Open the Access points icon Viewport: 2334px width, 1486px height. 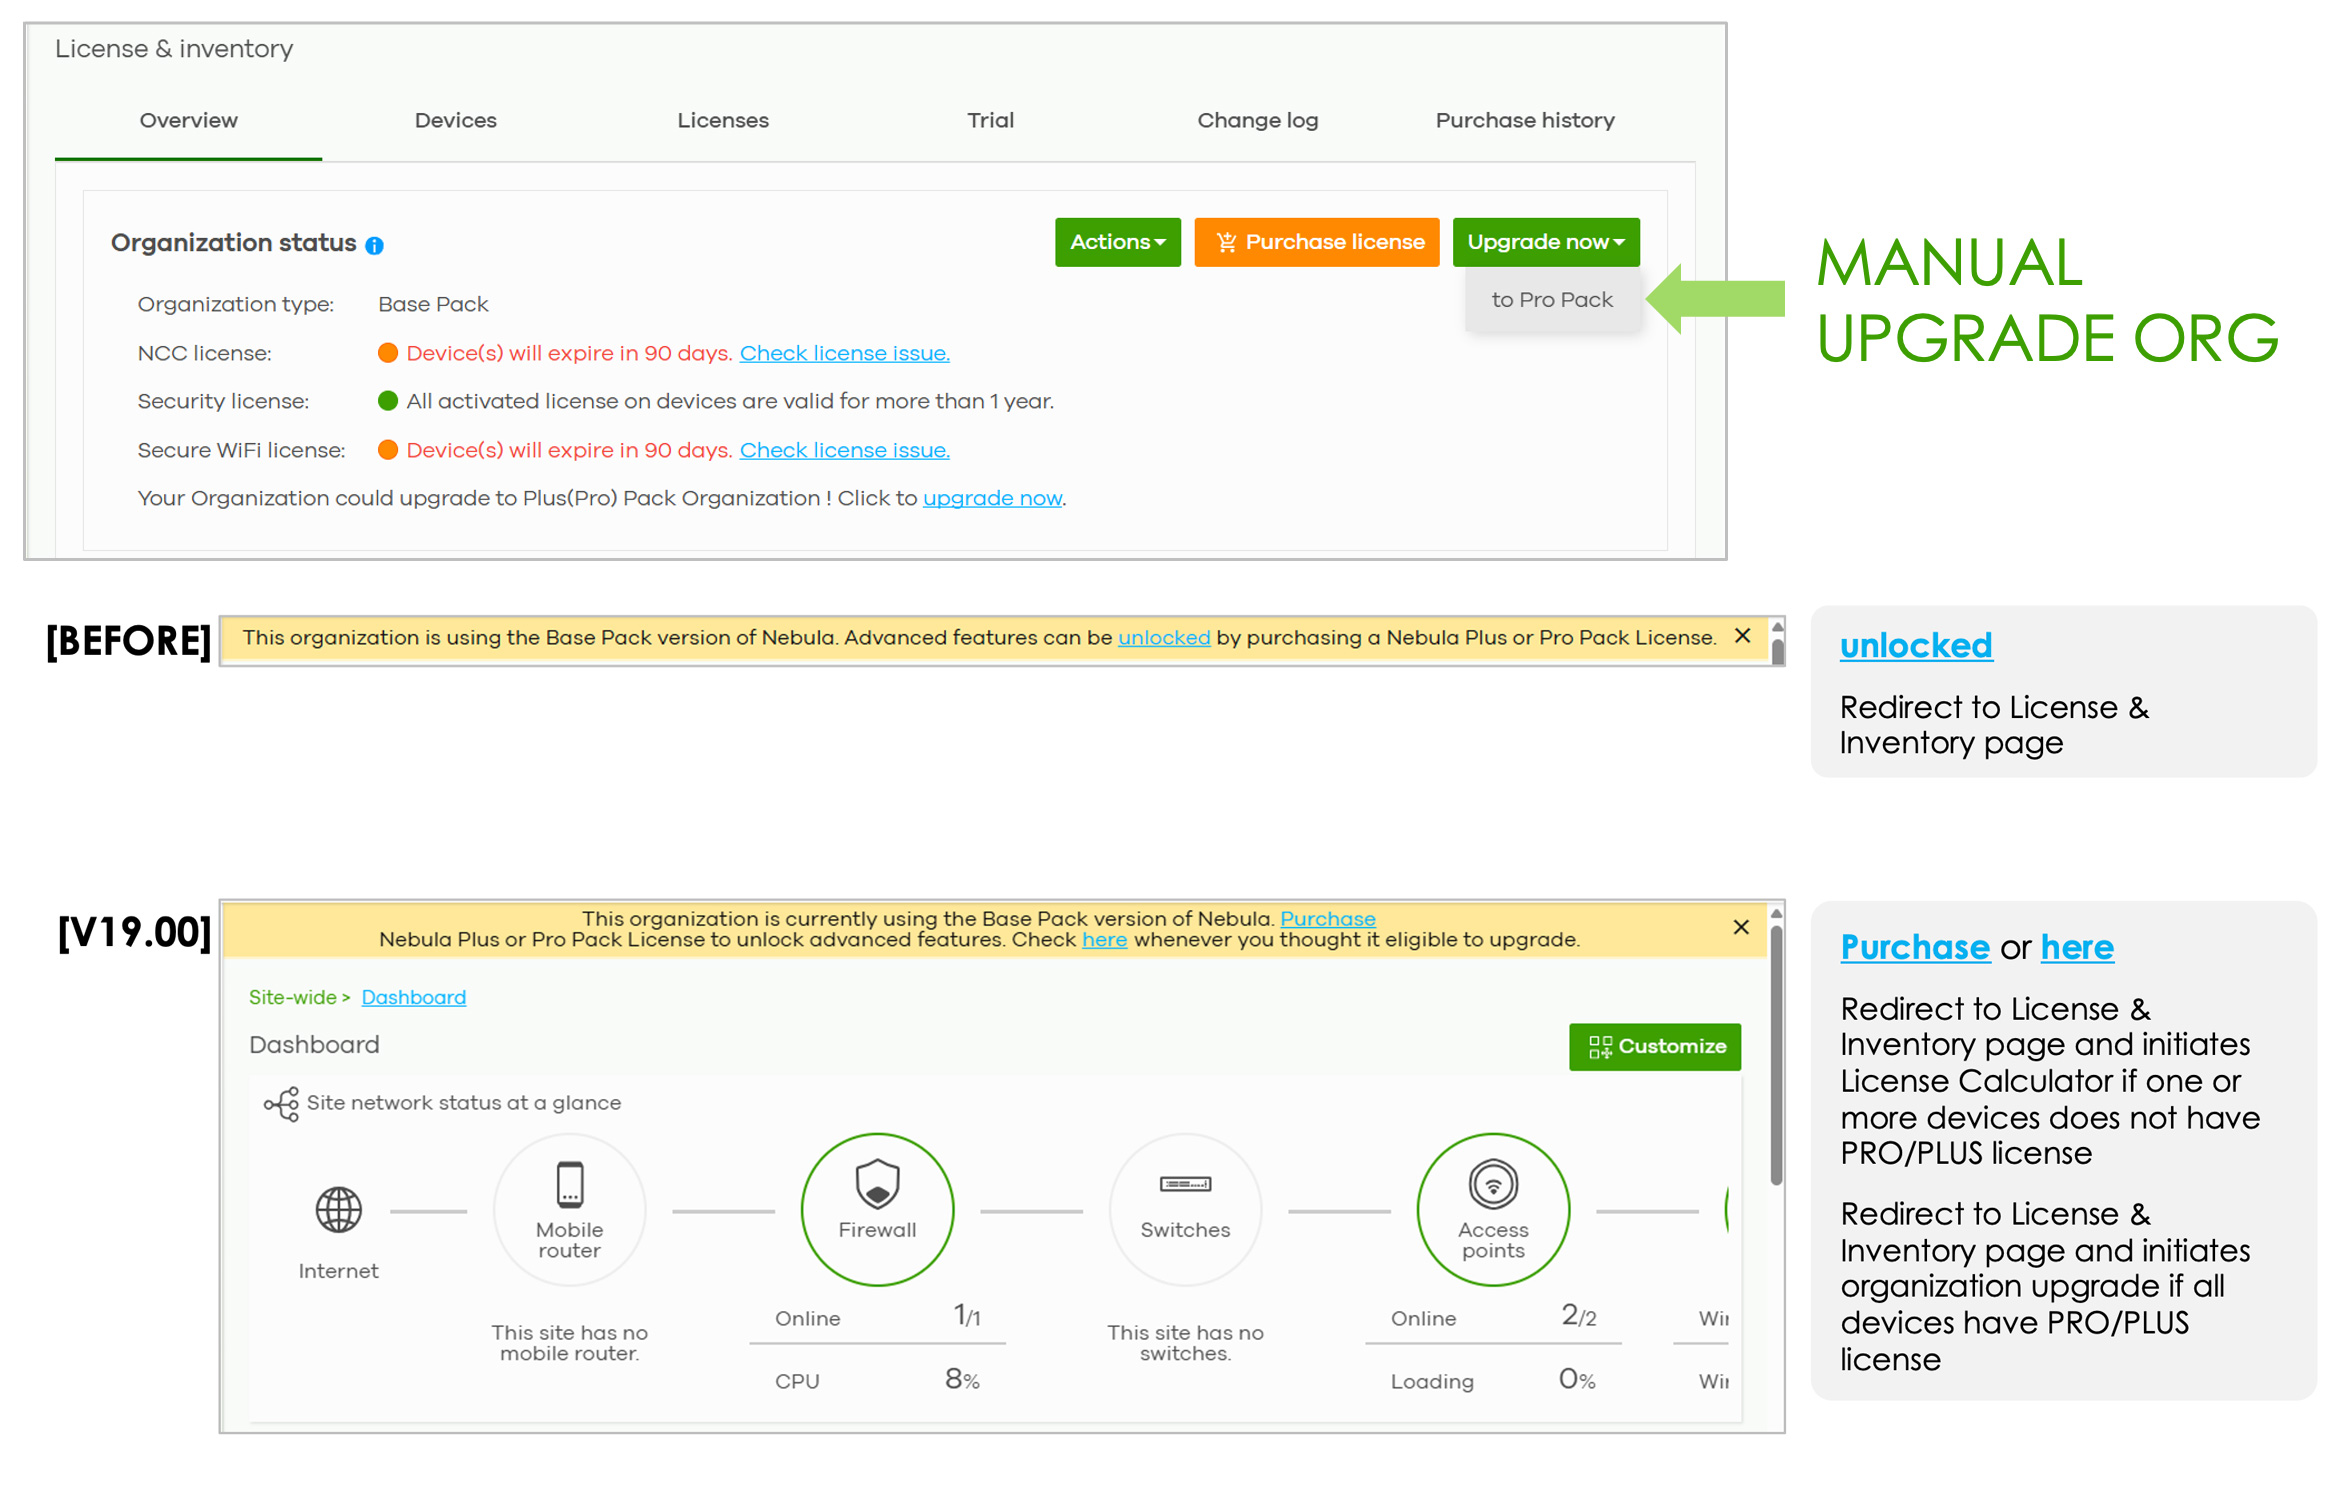pos(1493,1184)
